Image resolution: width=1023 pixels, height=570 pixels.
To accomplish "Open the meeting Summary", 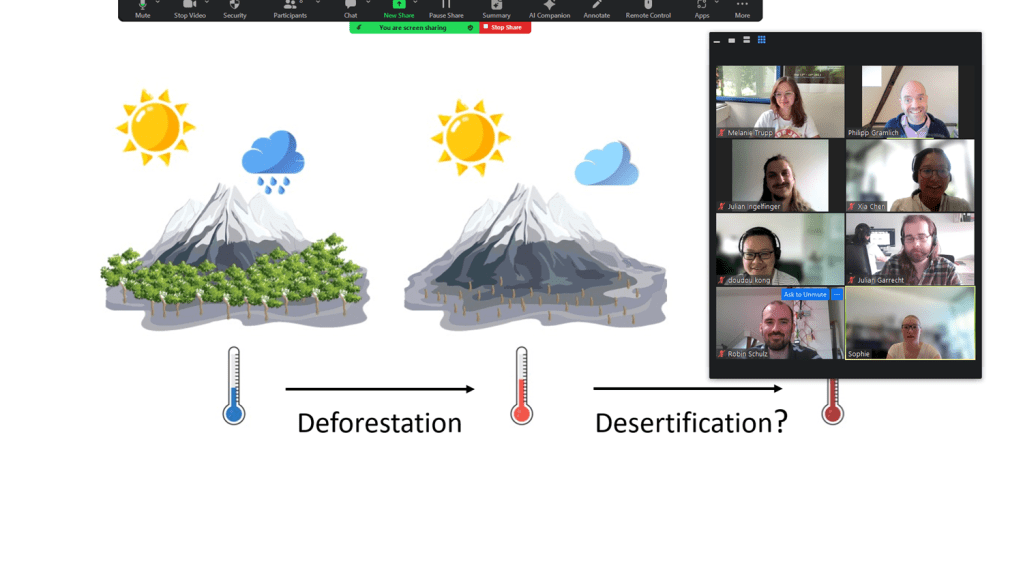I will point(496,8).
